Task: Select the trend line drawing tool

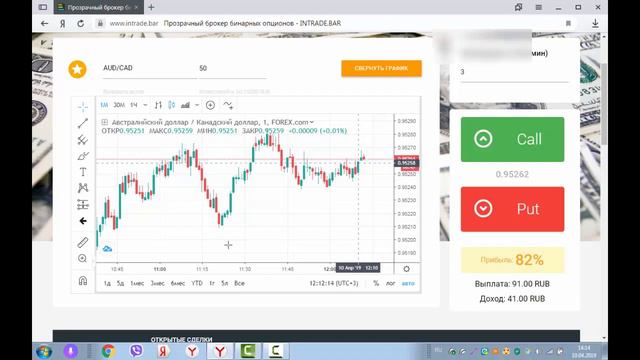Action: (83, 123)
